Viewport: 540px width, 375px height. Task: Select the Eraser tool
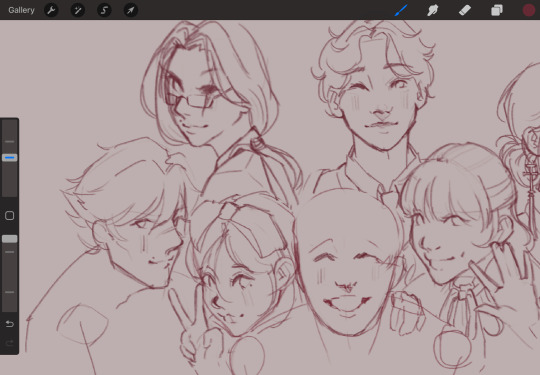coord(465,10)
